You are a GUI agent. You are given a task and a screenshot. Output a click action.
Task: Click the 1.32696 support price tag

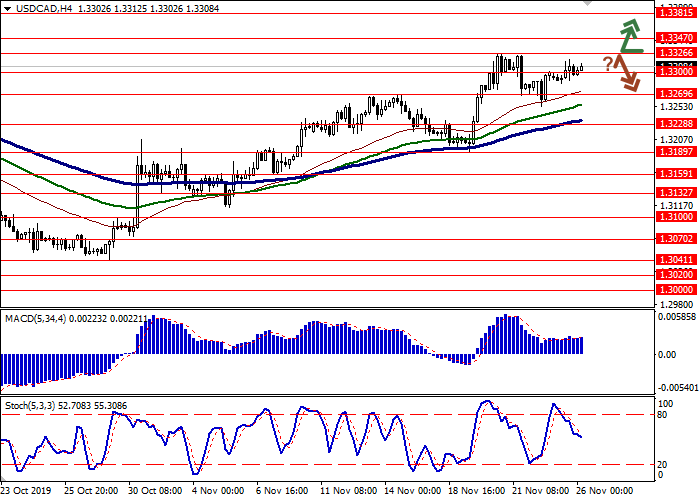pyautogui.click(x=677, y=93)
